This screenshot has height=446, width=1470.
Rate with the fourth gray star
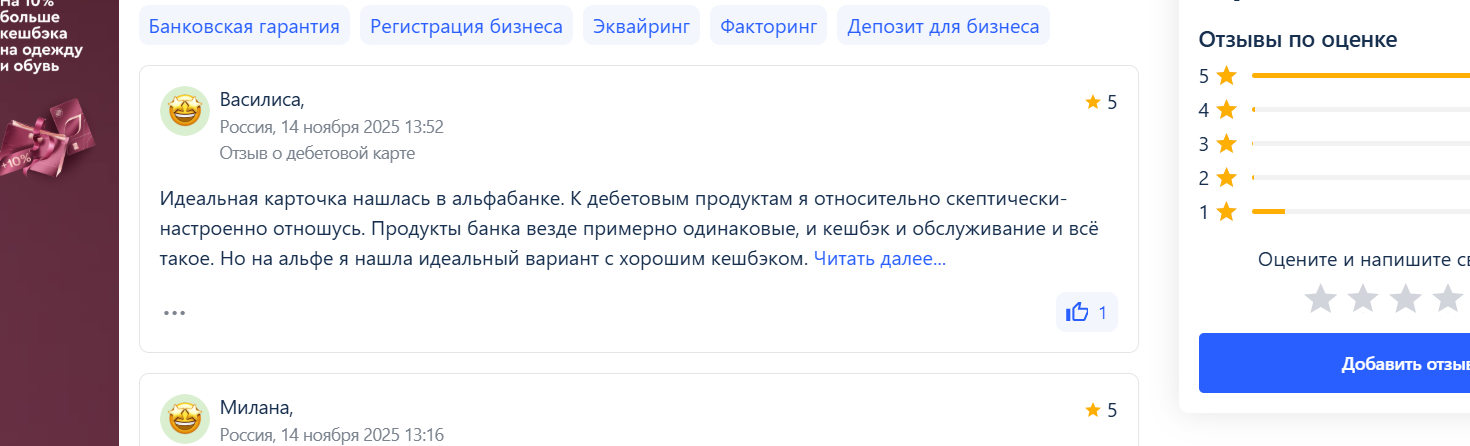(1447, 298)
